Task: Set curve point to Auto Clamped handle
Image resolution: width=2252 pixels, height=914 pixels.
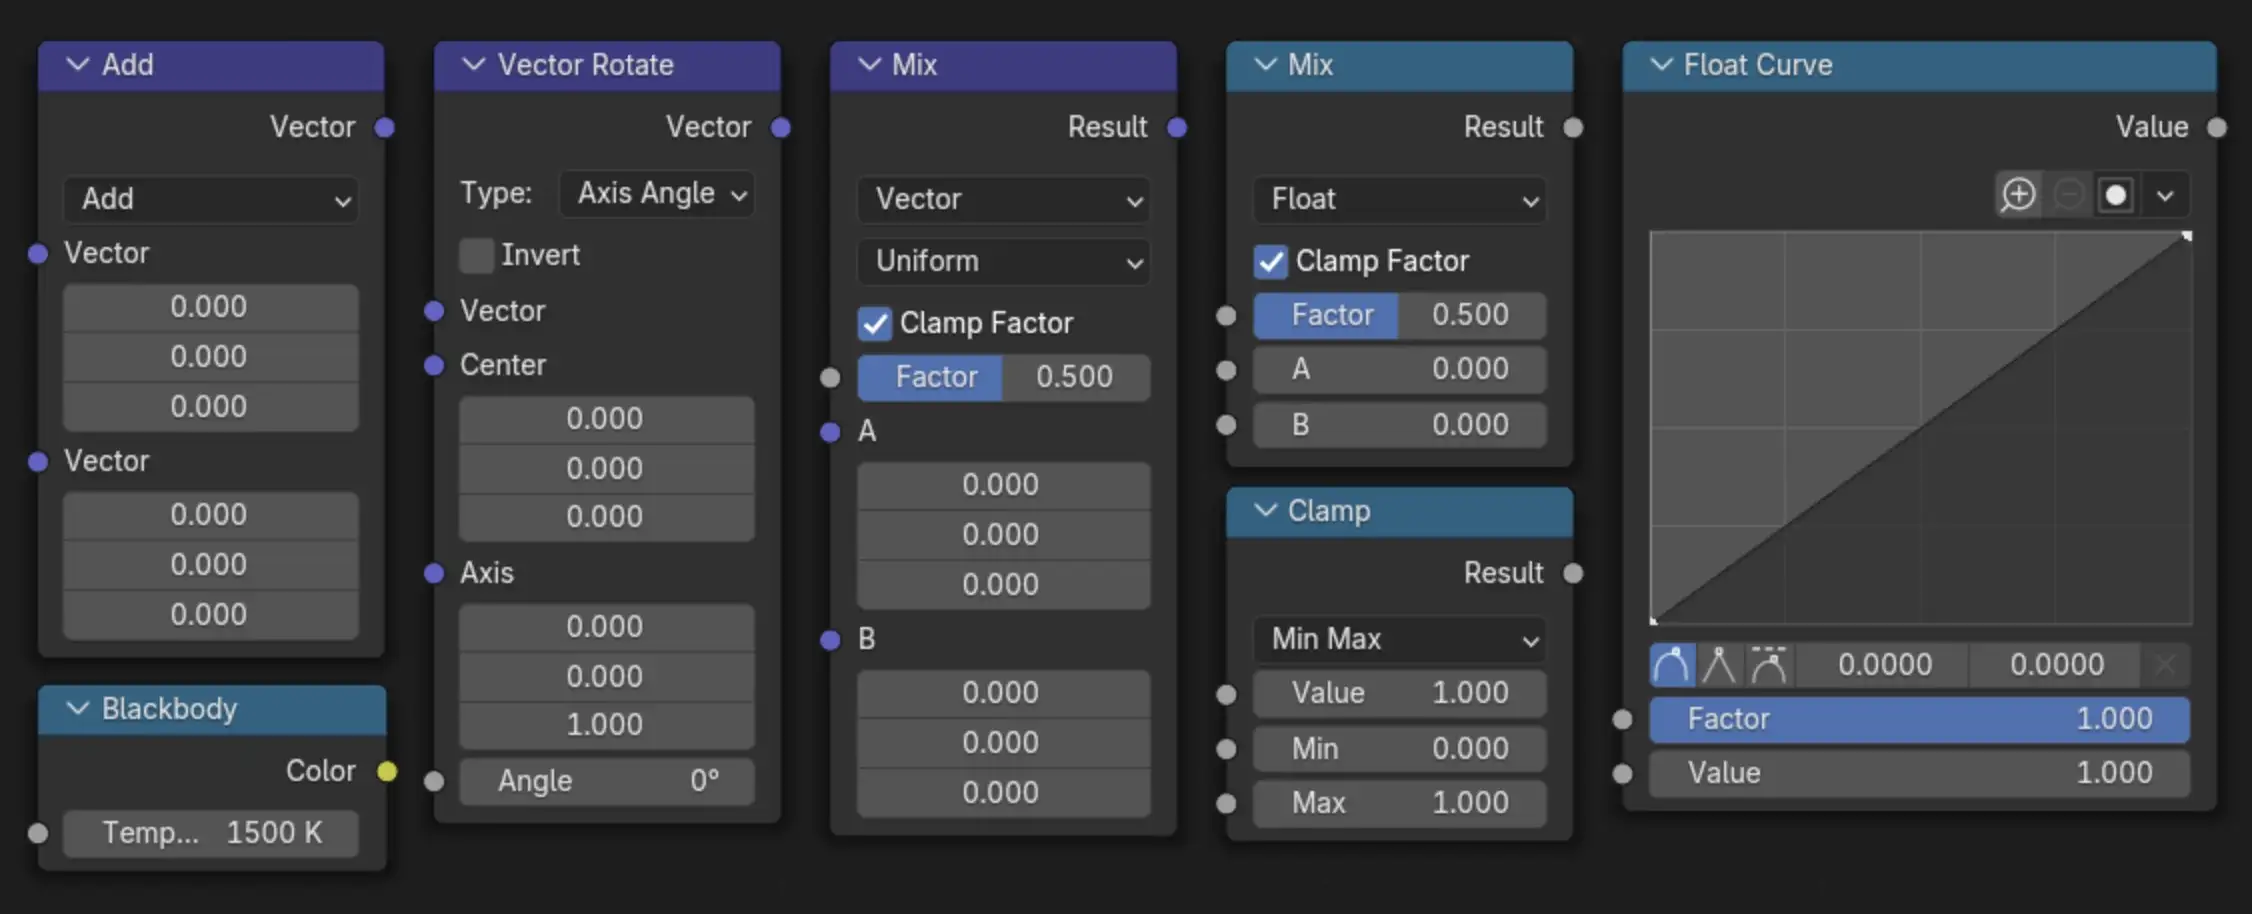Action: 1768,663
